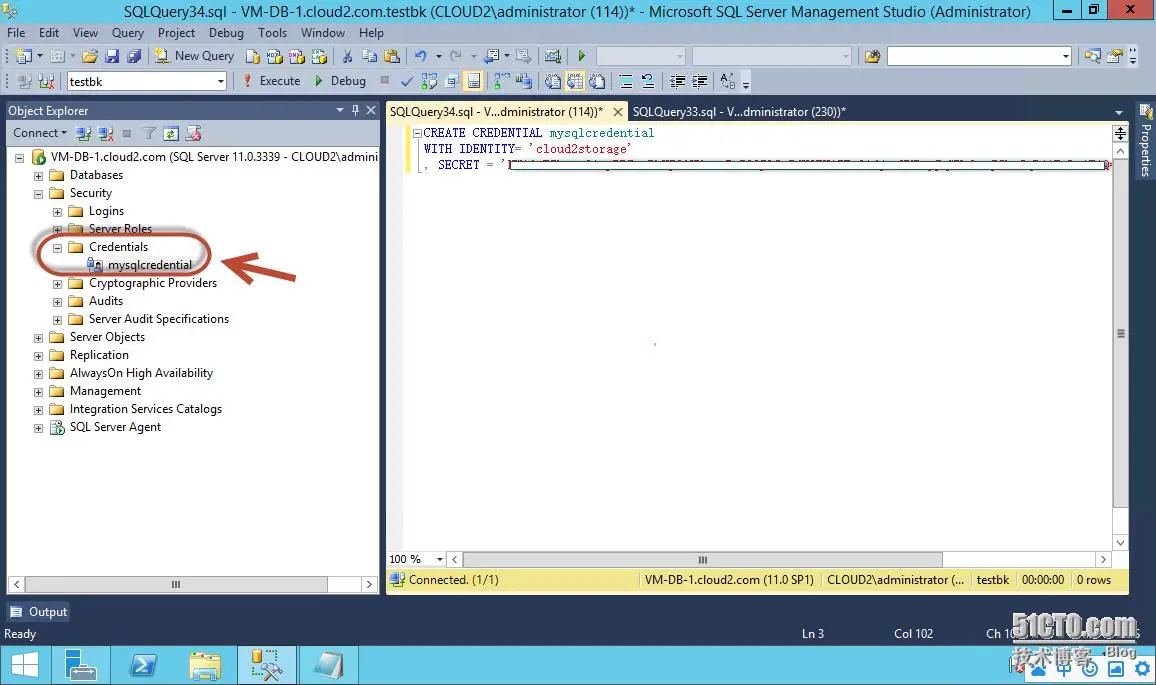Click the Refresh icon in Object Explorer
This screenshot has width=1156, height=685.
tap(171, 133)
